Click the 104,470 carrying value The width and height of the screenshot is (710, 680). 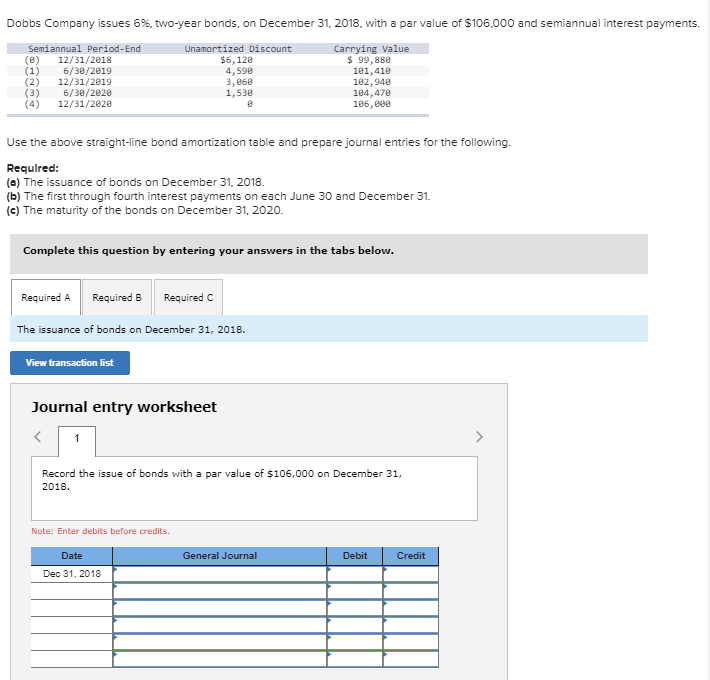tap(372, 93)
